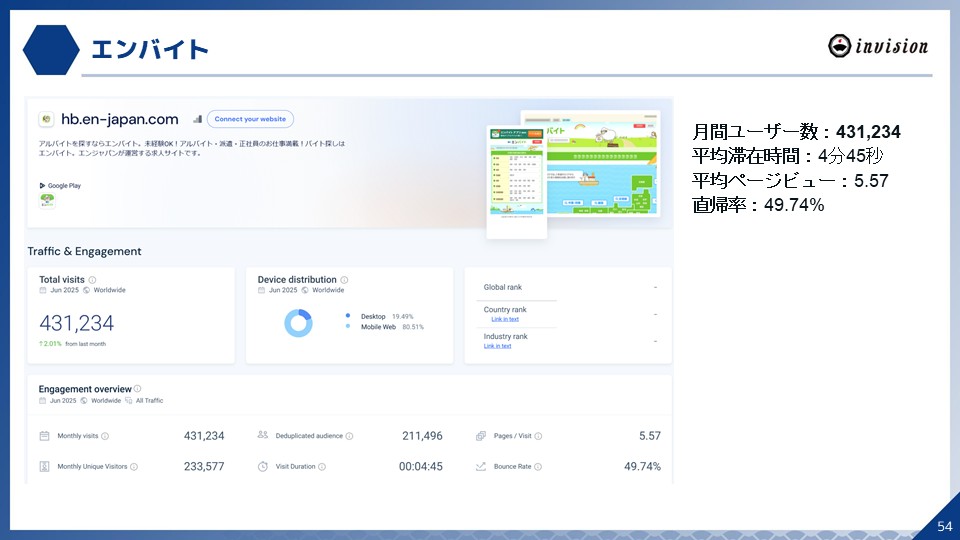Click the 2.01% from last month text

tap(72, 343)
